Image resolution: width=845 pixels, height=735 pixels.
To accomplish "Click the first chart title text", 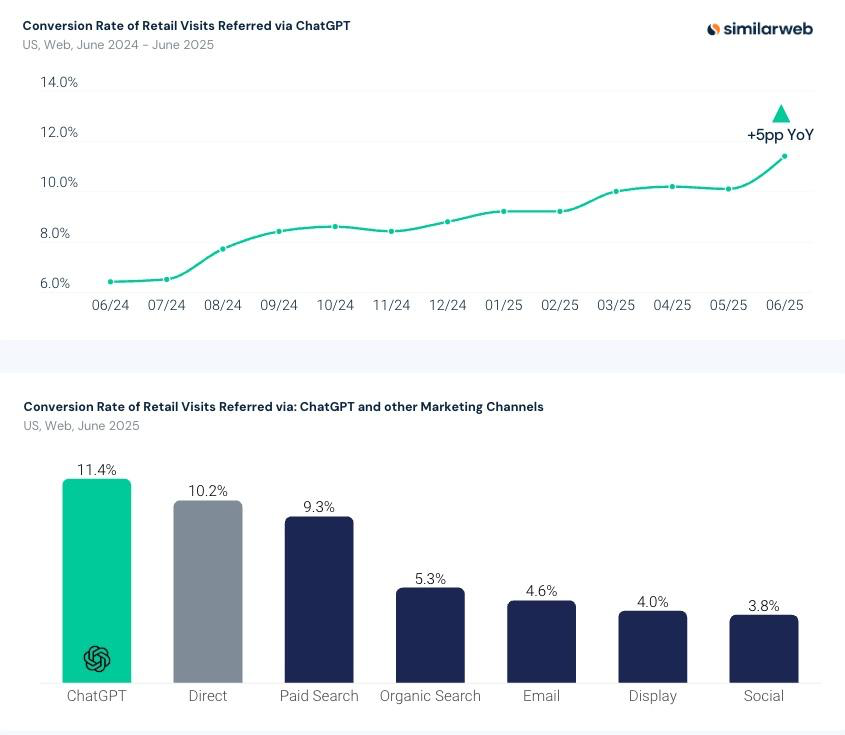I will coord(186,26).
